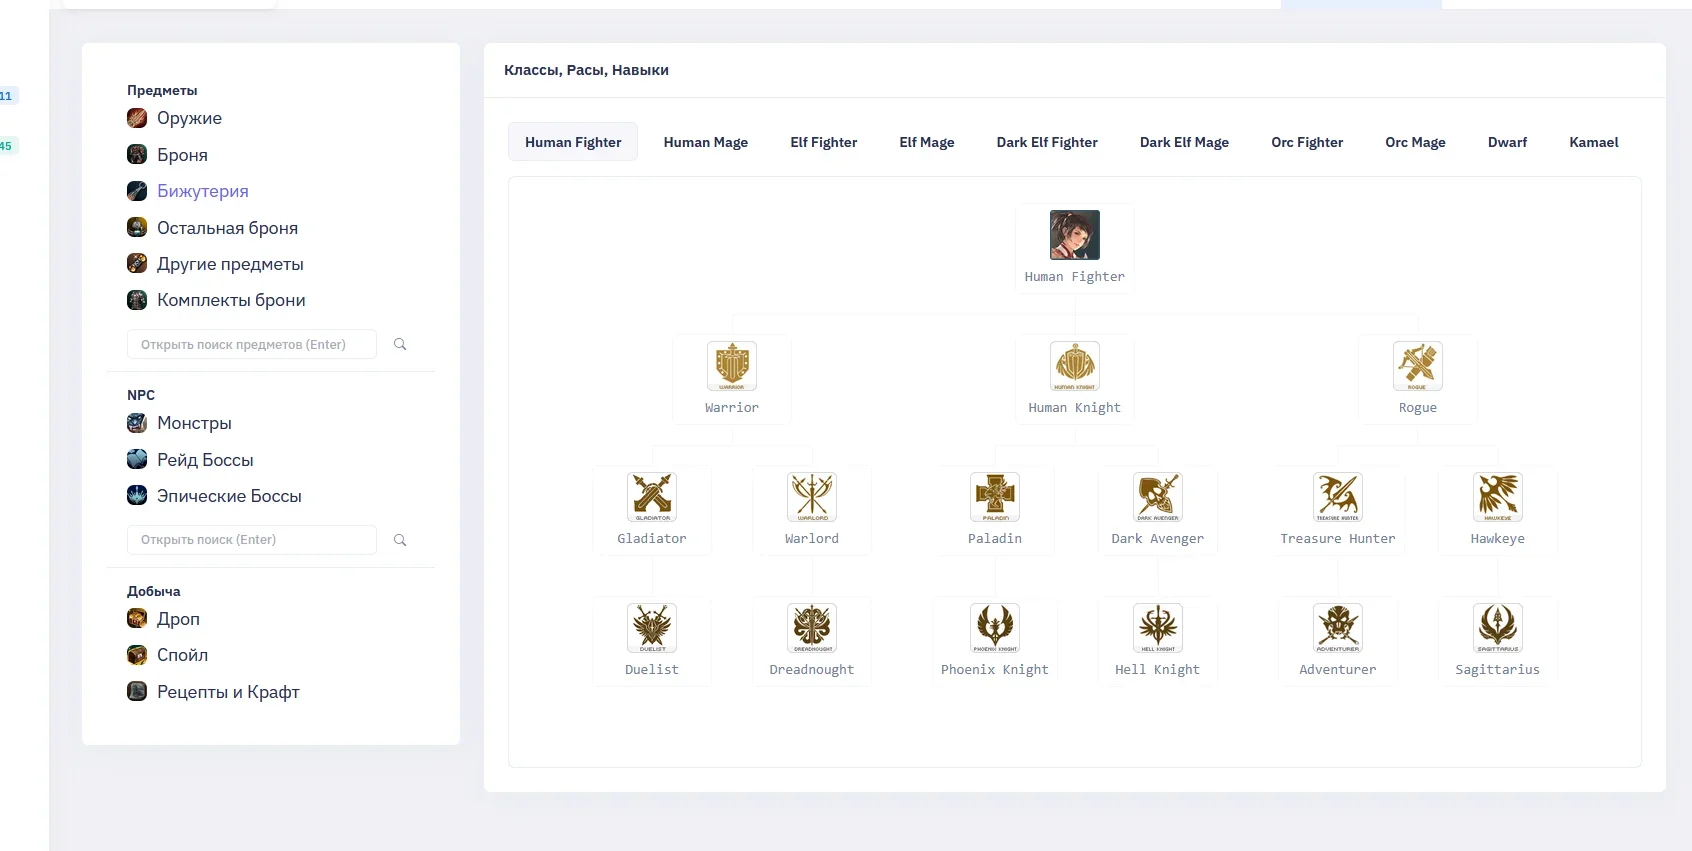
Task: Select the Treasure Hunter class icon
Action: [1338, 497]
